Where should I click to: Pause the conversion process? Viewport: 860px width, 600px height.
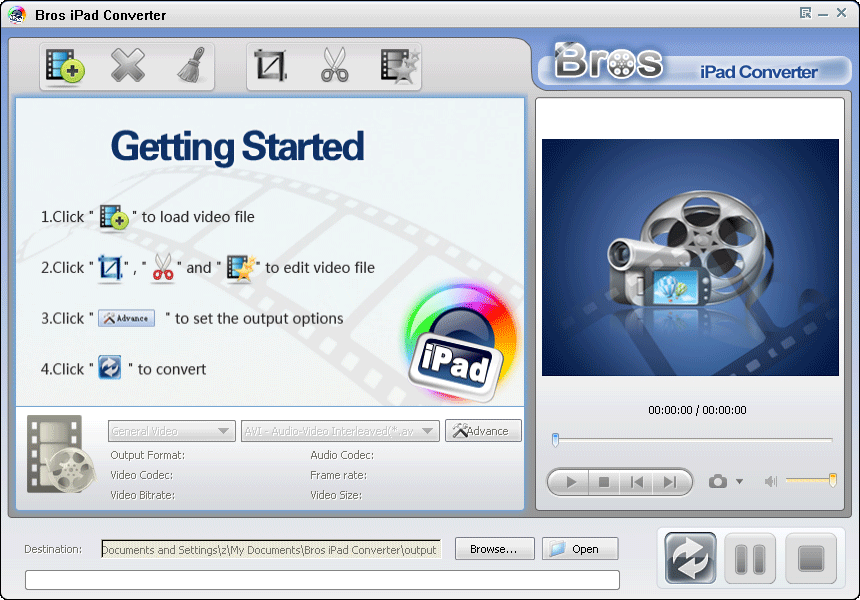(x=749, y=558)
